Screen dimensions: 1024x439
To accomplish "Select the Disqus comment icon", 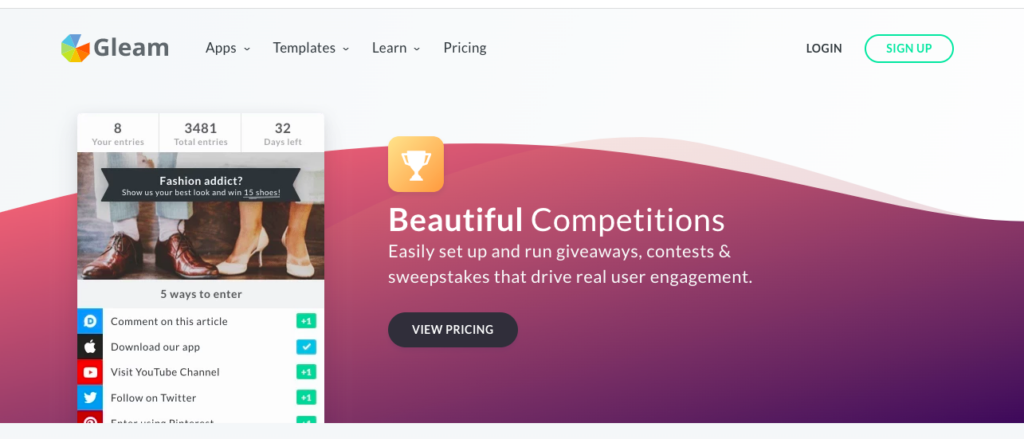I will 90,321.
